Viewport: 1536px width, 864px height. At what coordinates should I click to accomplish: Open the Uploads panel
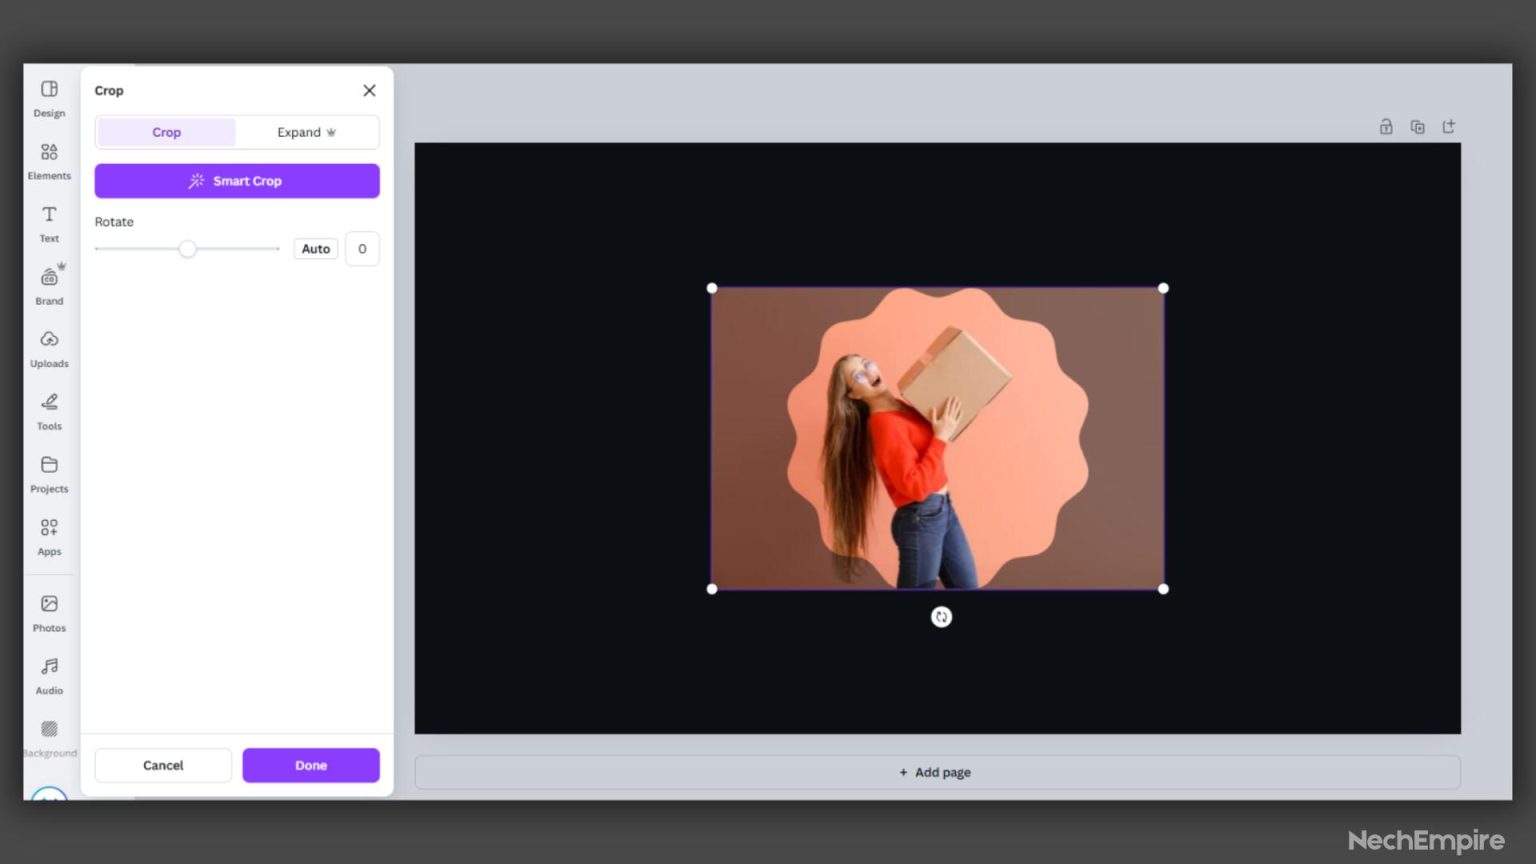click(48, 347)
